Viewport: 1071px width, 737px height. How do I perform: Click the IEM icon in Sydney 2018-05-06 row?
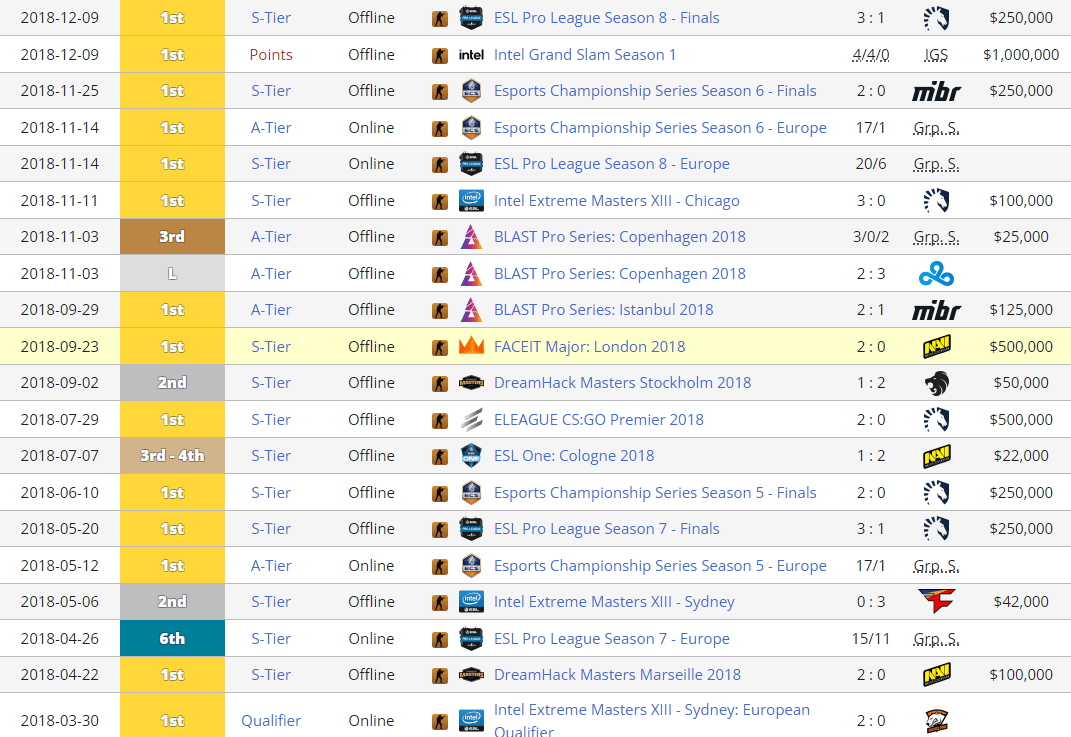tap(471, 602)
